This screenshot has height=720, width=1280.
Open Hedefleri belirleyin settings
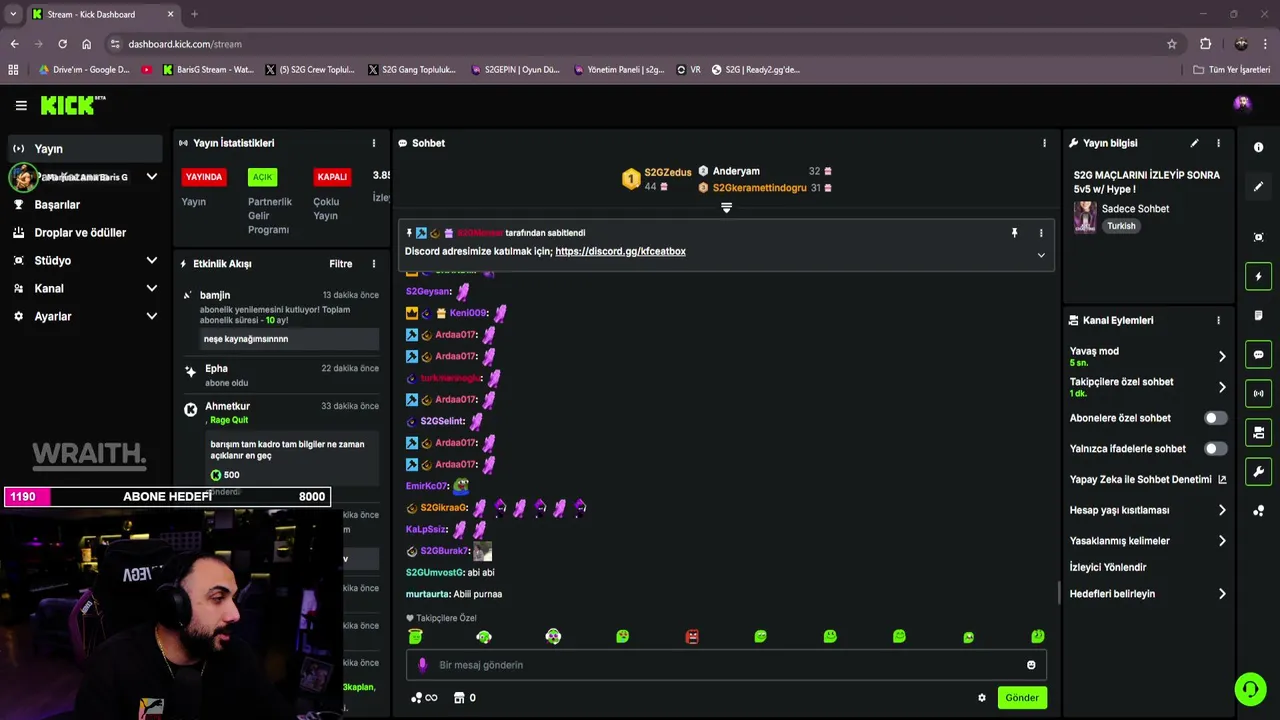point(1148,594)
